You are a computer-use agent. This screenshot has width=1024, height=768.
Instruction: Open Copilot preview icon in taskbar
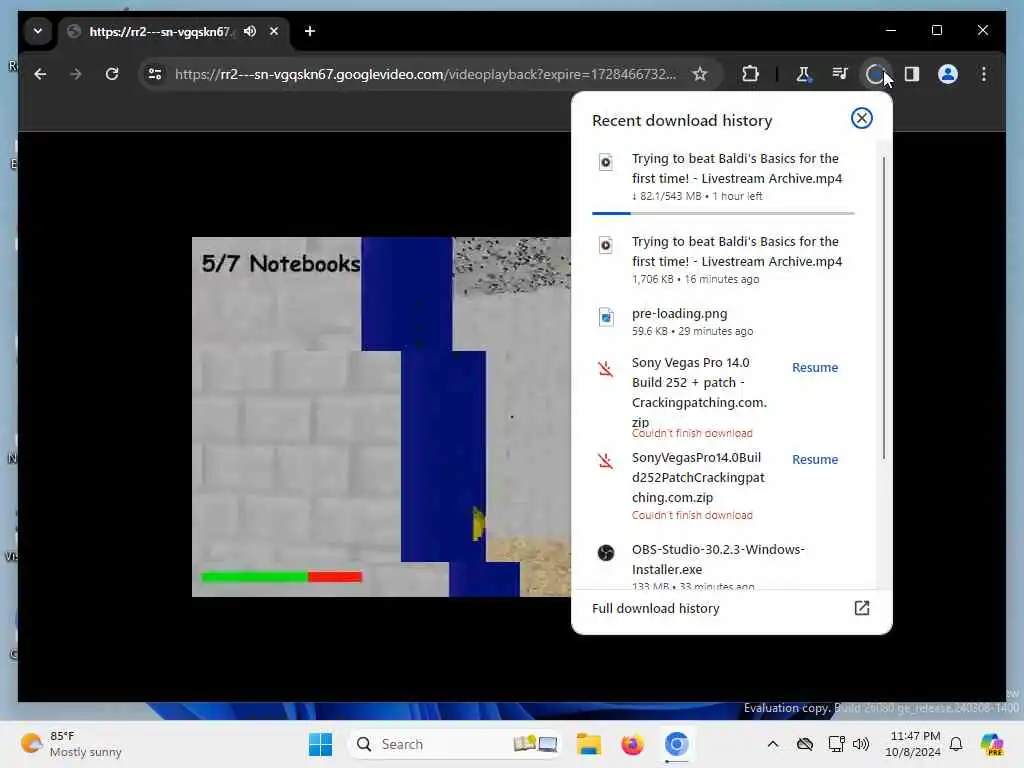[991, 744]
